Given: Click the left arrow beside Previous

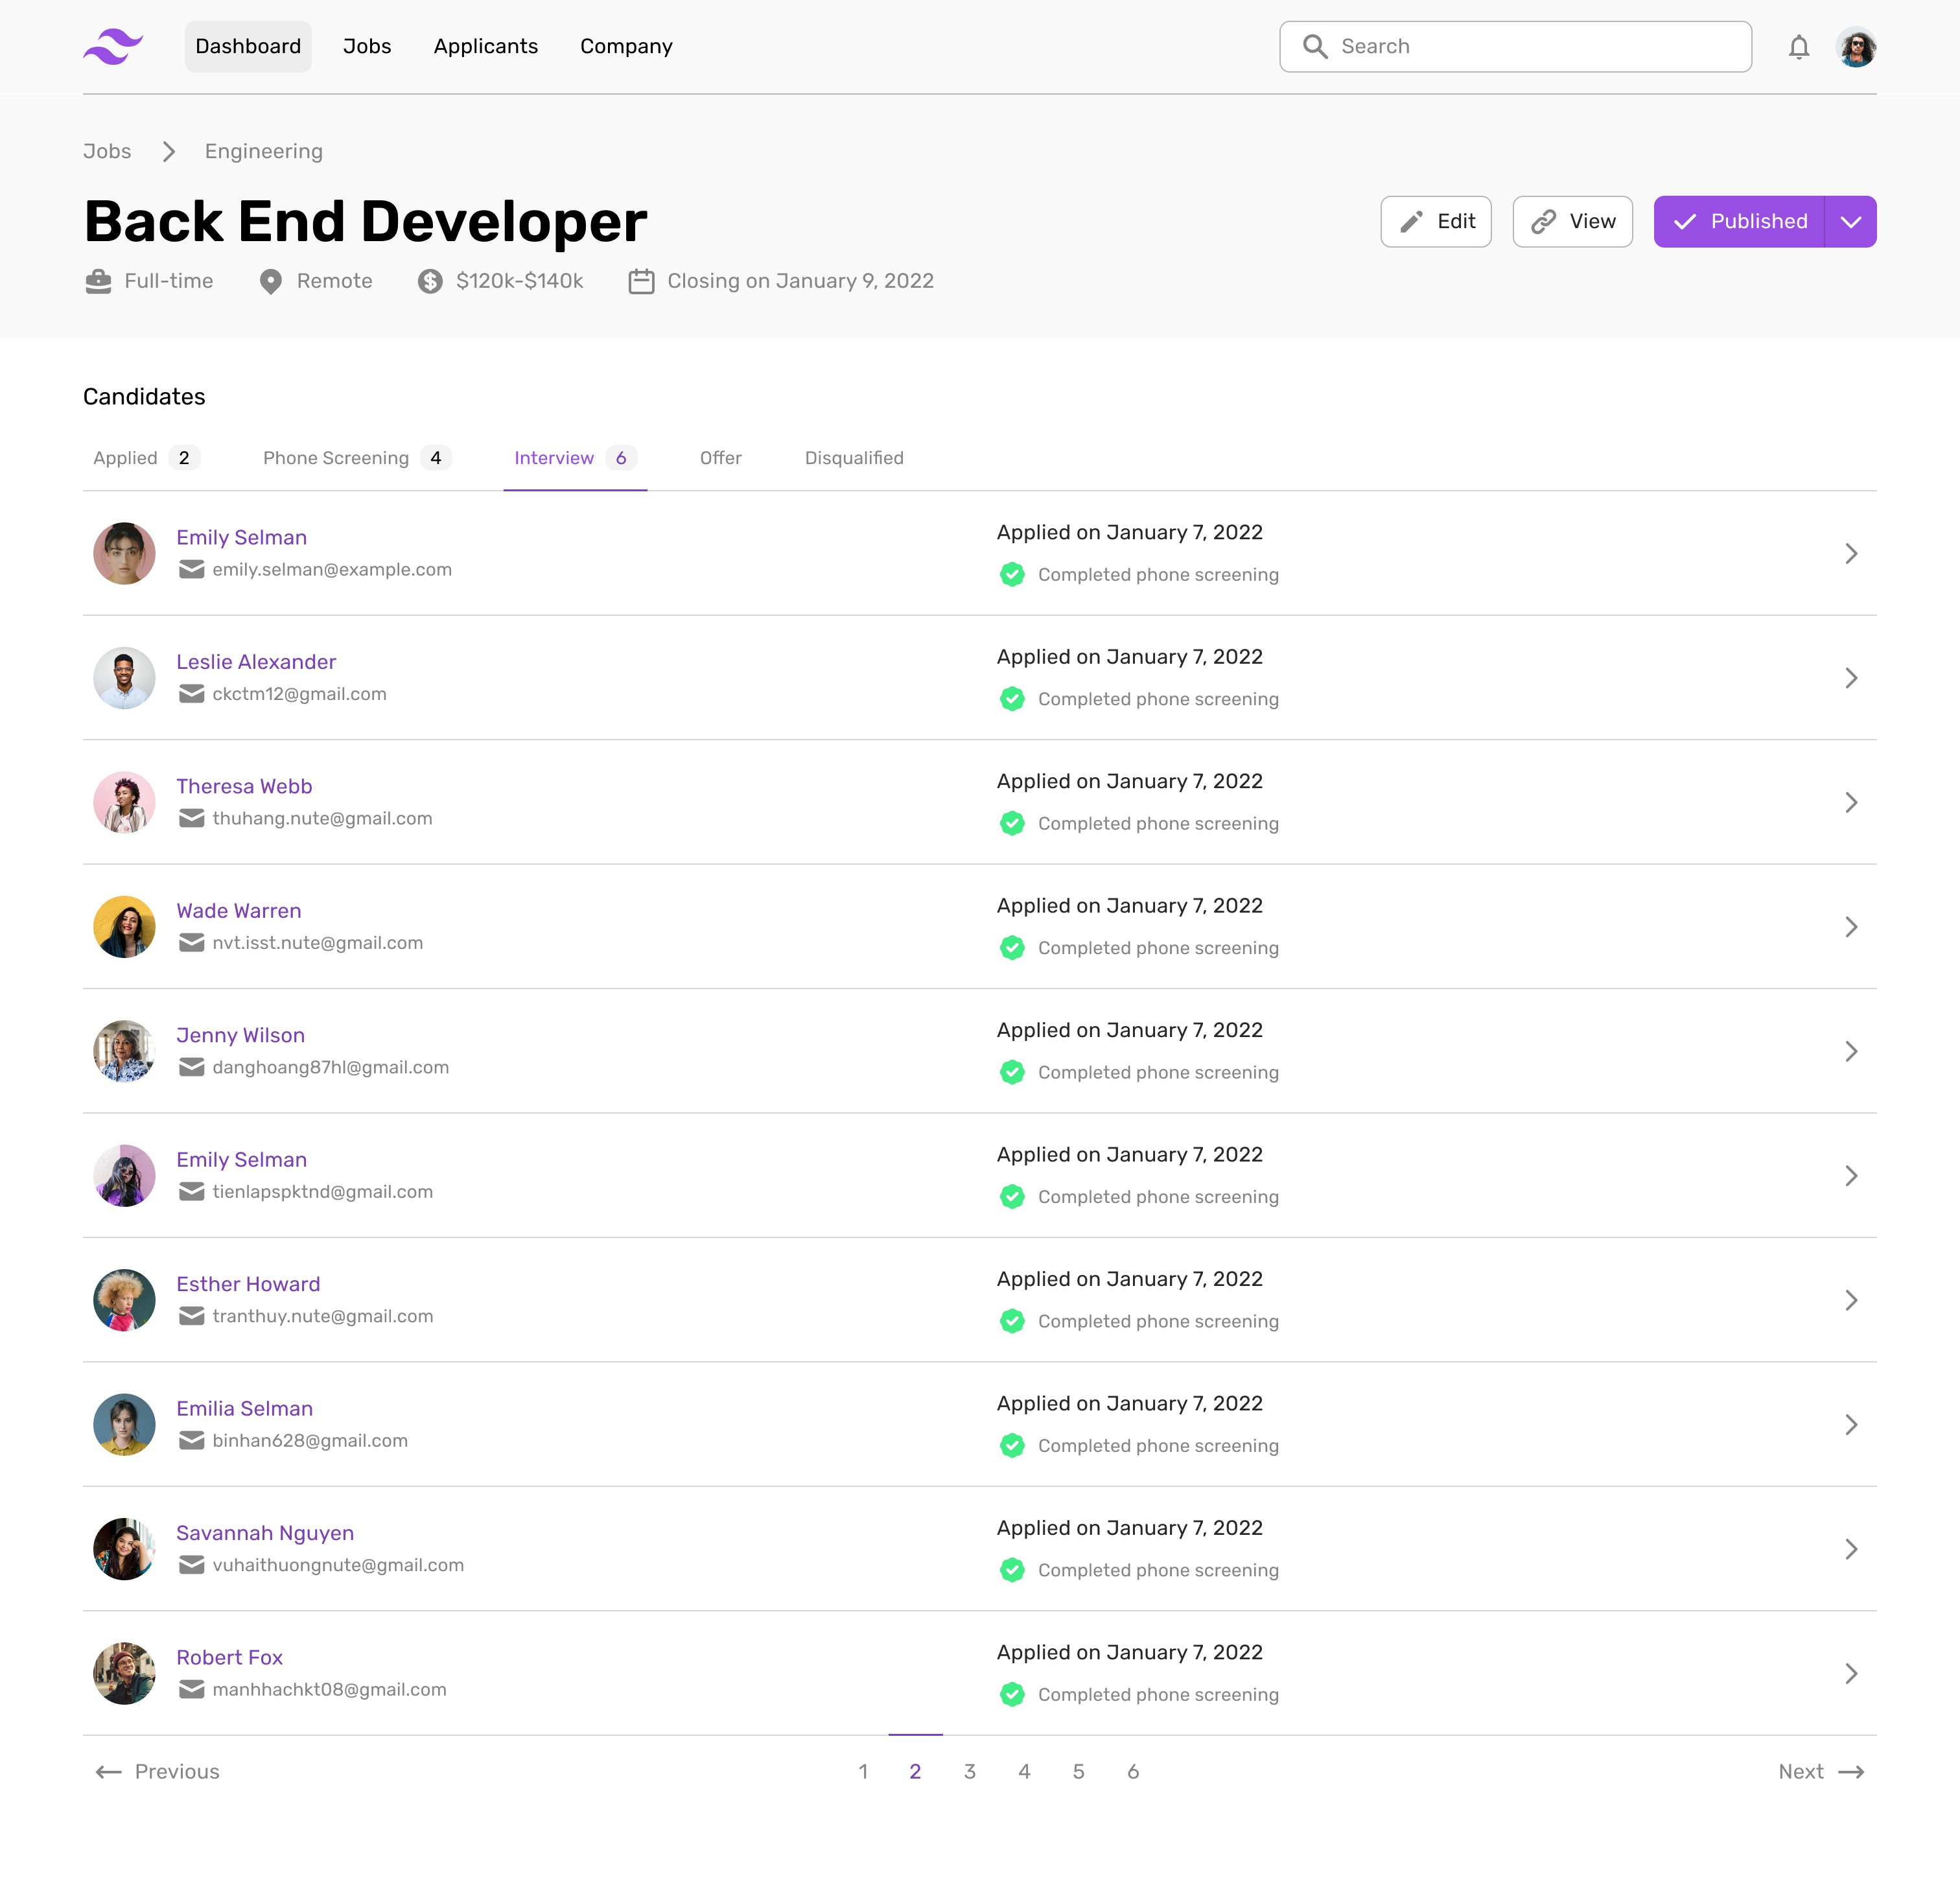Looking at the screenshot, I should [108, 1772].
